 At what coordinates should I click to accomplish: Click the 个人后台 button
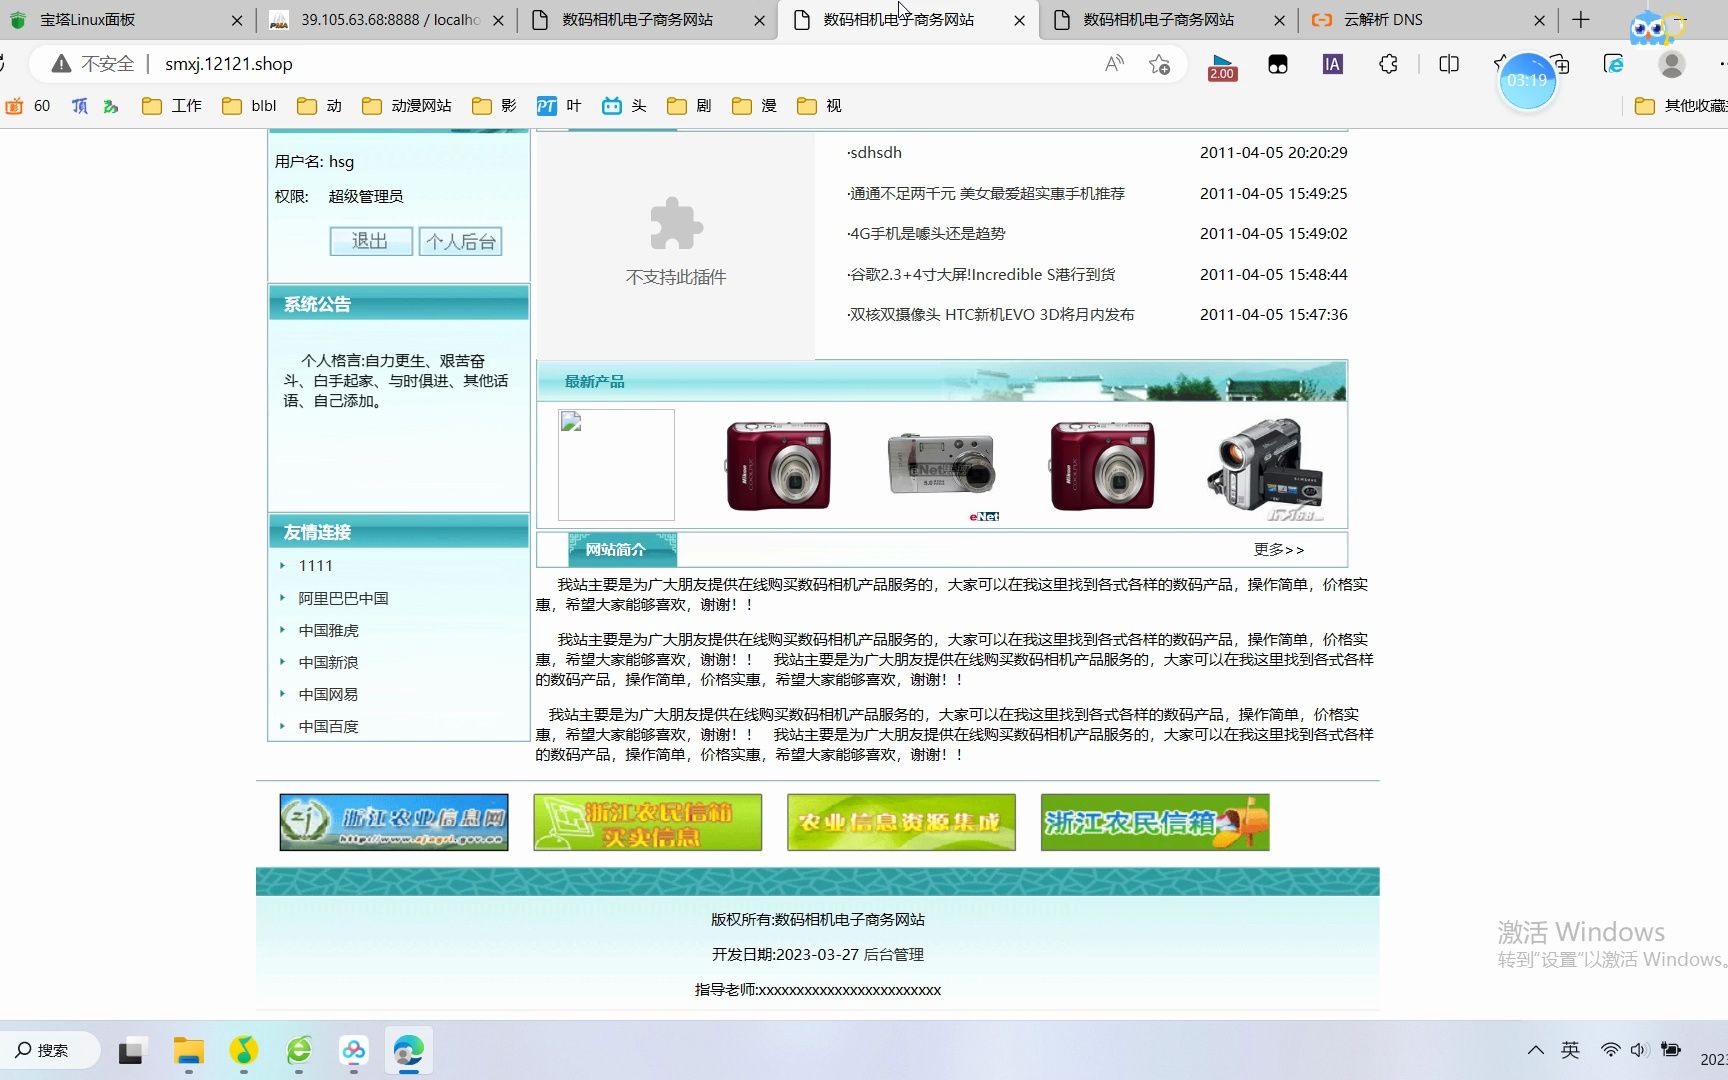click(460, 241)
